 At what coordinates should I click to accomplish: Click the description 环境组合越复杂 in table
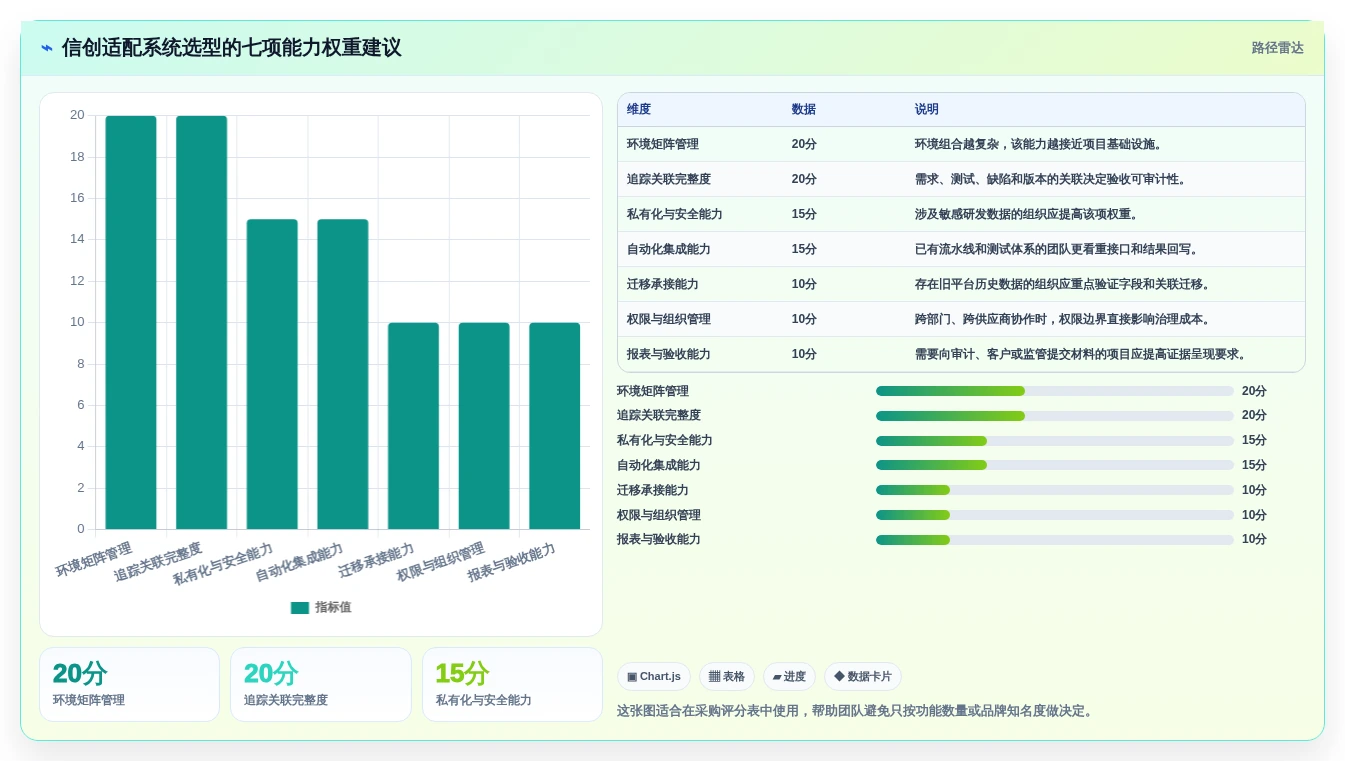click(x=1040, y=144)
